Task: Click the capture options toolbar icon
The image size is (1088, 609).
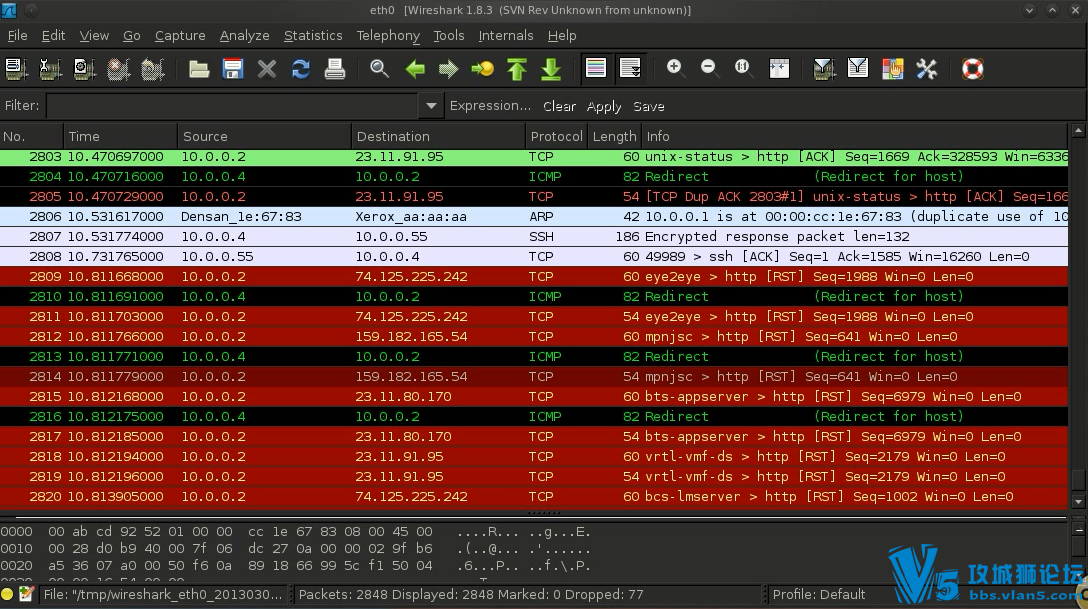Action: (50, 69)
